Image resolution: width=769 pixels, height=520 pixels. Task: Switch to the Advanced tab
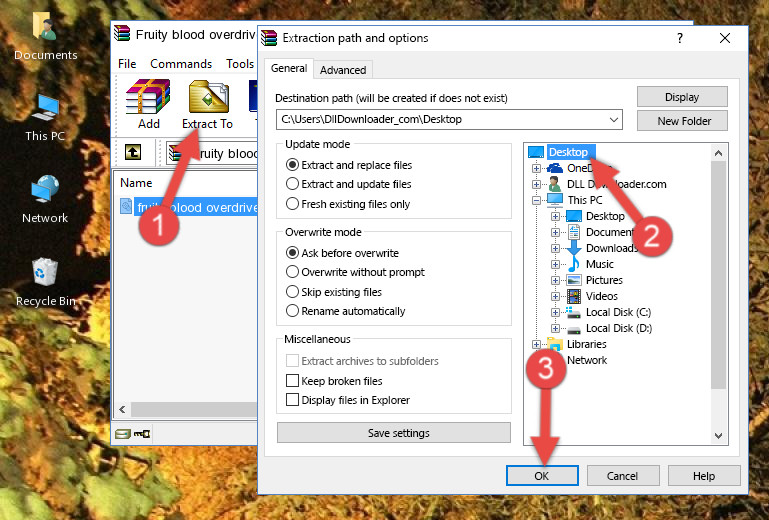click(x=343, y=70)
